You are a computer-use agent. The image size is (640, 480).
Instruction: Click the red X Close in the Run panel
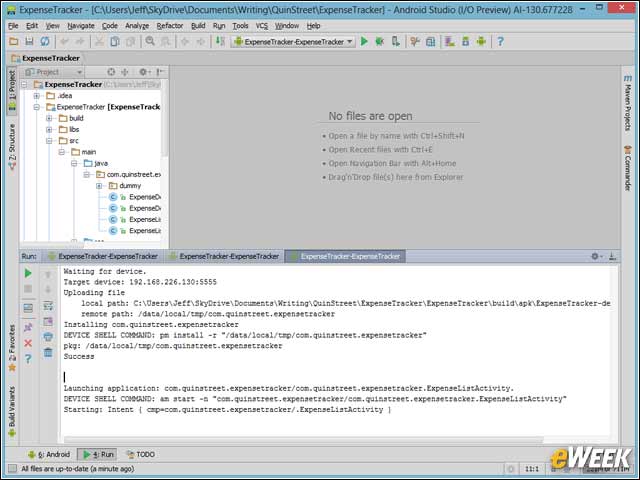tap(28, 343)
